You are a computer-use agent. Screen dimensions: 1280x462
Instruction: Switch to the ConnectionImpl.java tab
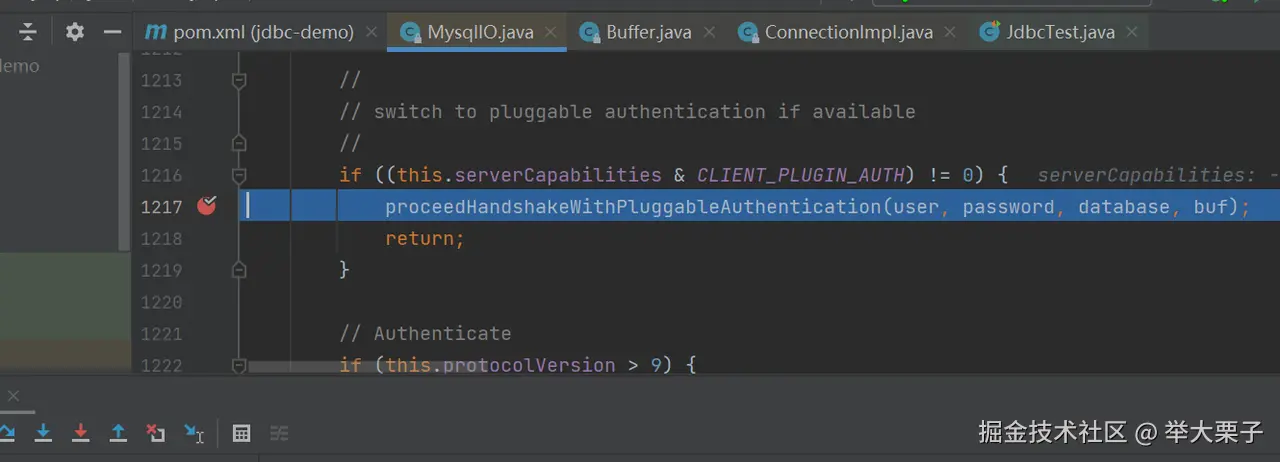pyautogui.click(x=848, y=32)
